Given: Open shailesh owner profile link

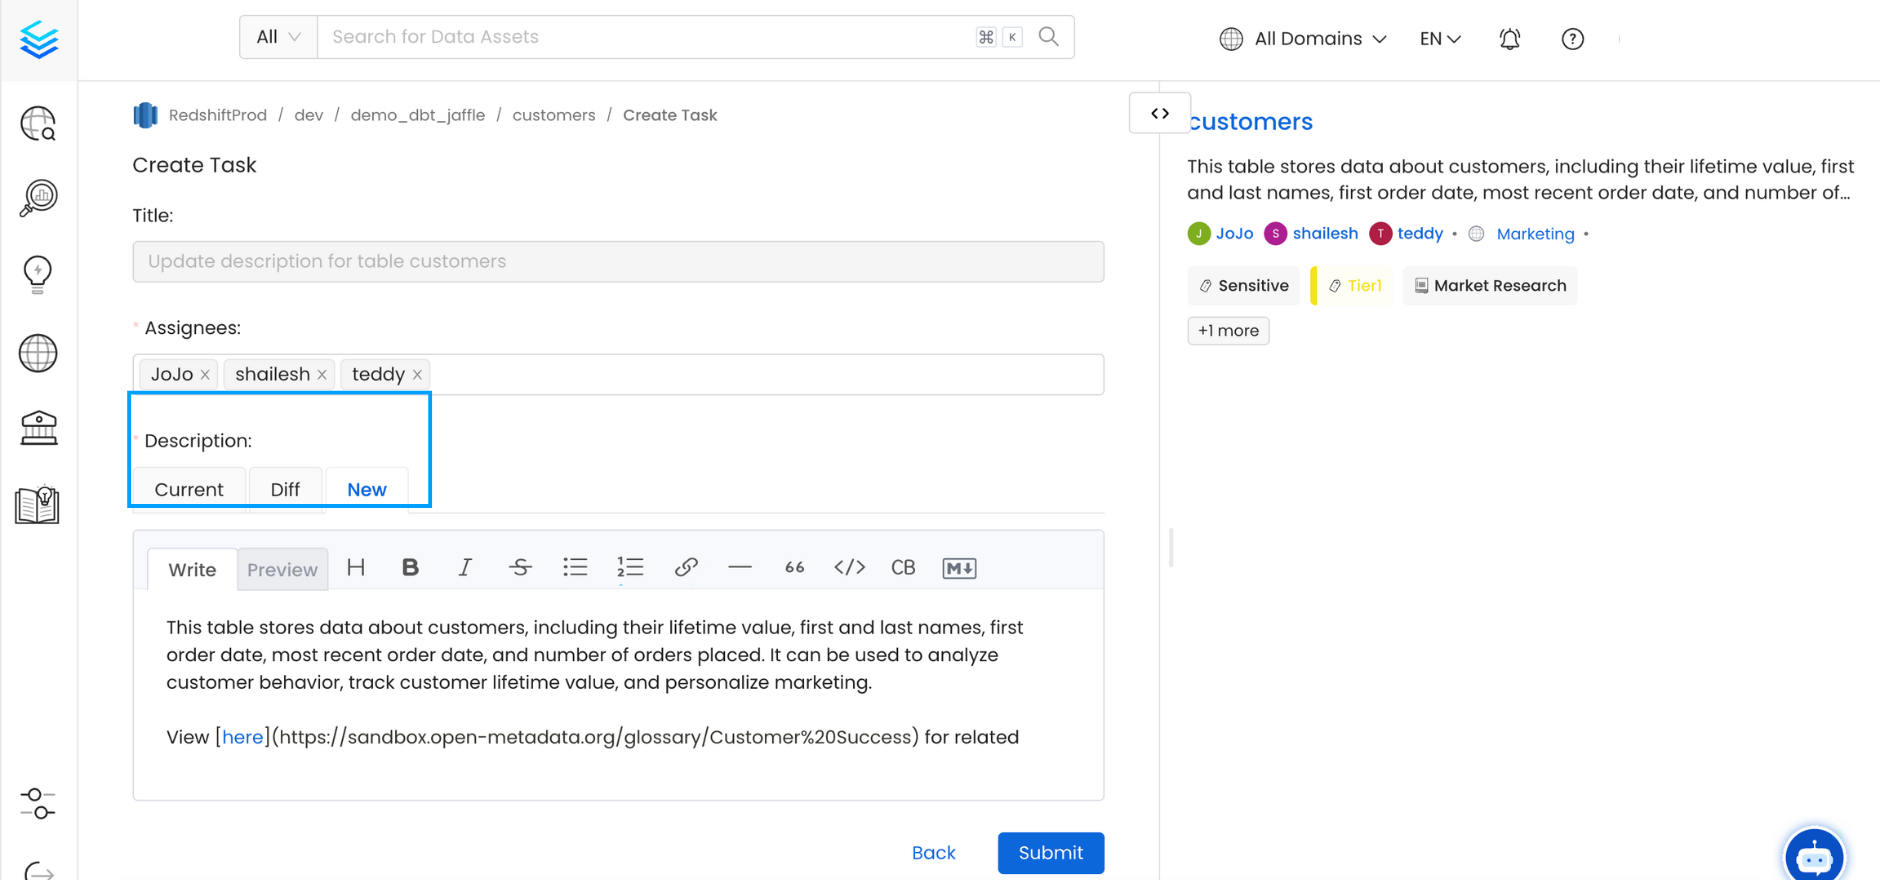Looking at the screenshot, I should 1325,234.
